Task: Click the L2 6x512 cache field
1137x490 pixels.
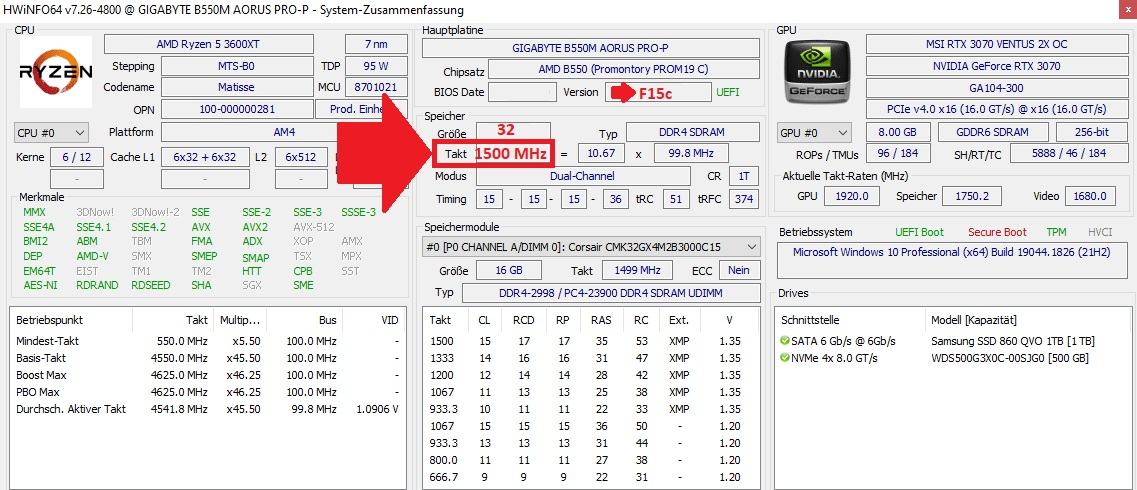Action: tap(302, 157)
